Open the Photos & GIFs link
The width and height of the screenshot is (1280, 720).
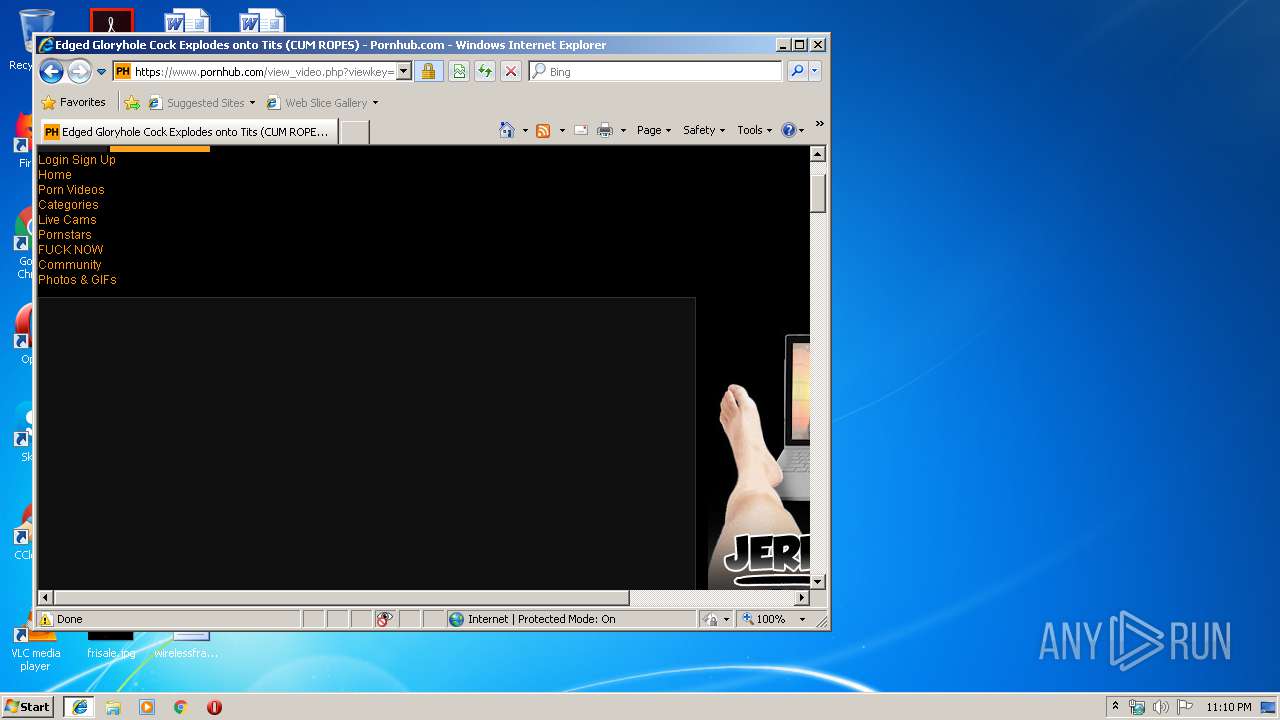coord(77,280)
